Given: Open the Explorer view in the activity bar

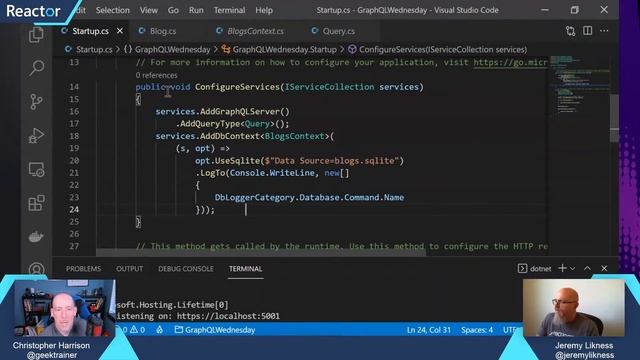Looking at the screenshot, I should click(x=36, y=35).
